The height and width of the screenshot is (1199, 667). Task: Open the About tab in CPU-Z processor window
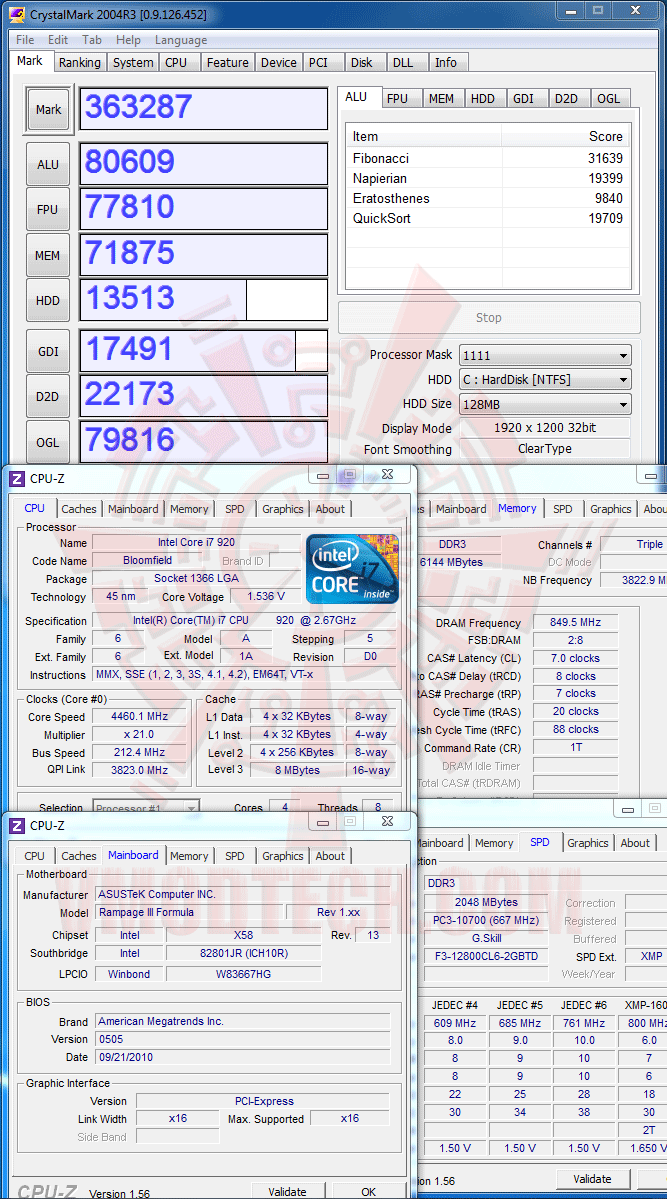(330, 509)
